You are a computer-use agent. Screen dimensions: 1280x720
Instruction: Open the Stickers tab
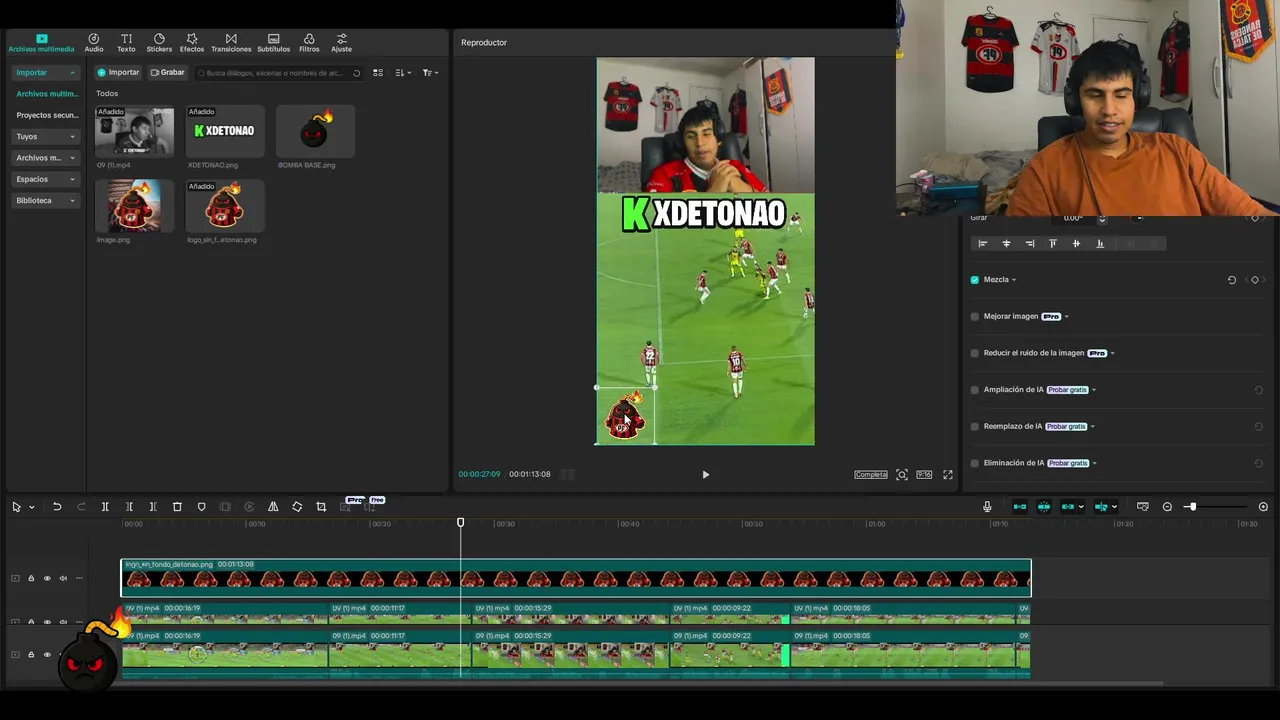(x=159, y=43)
